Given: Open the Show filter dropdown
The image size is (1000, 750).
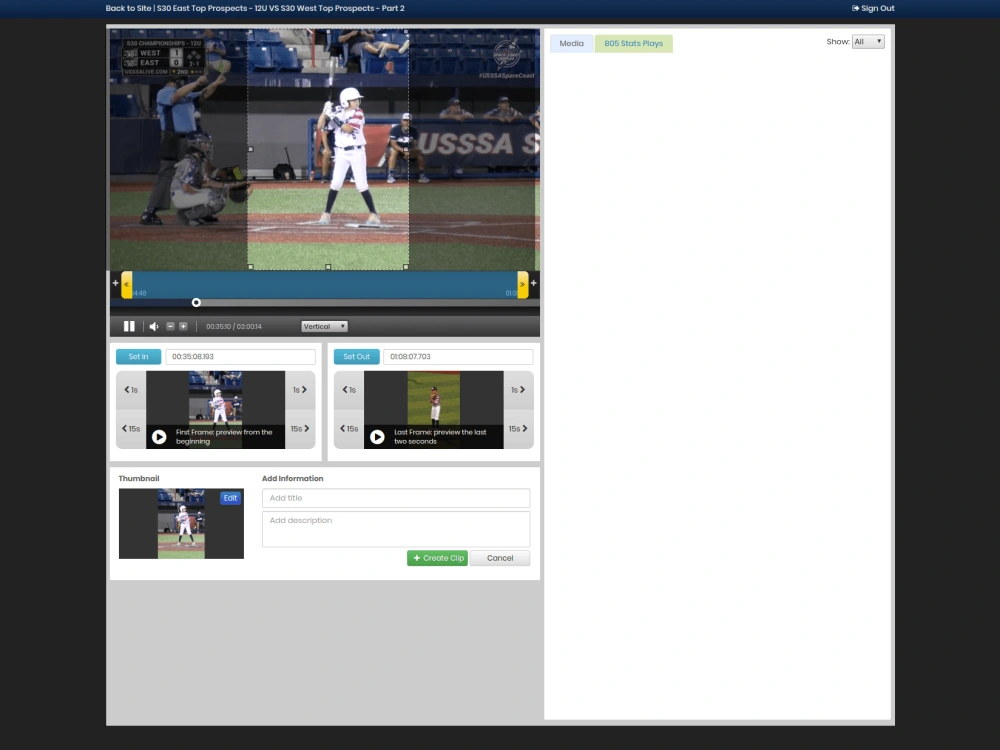Looking at the screenshot, I should pos(868,41).
